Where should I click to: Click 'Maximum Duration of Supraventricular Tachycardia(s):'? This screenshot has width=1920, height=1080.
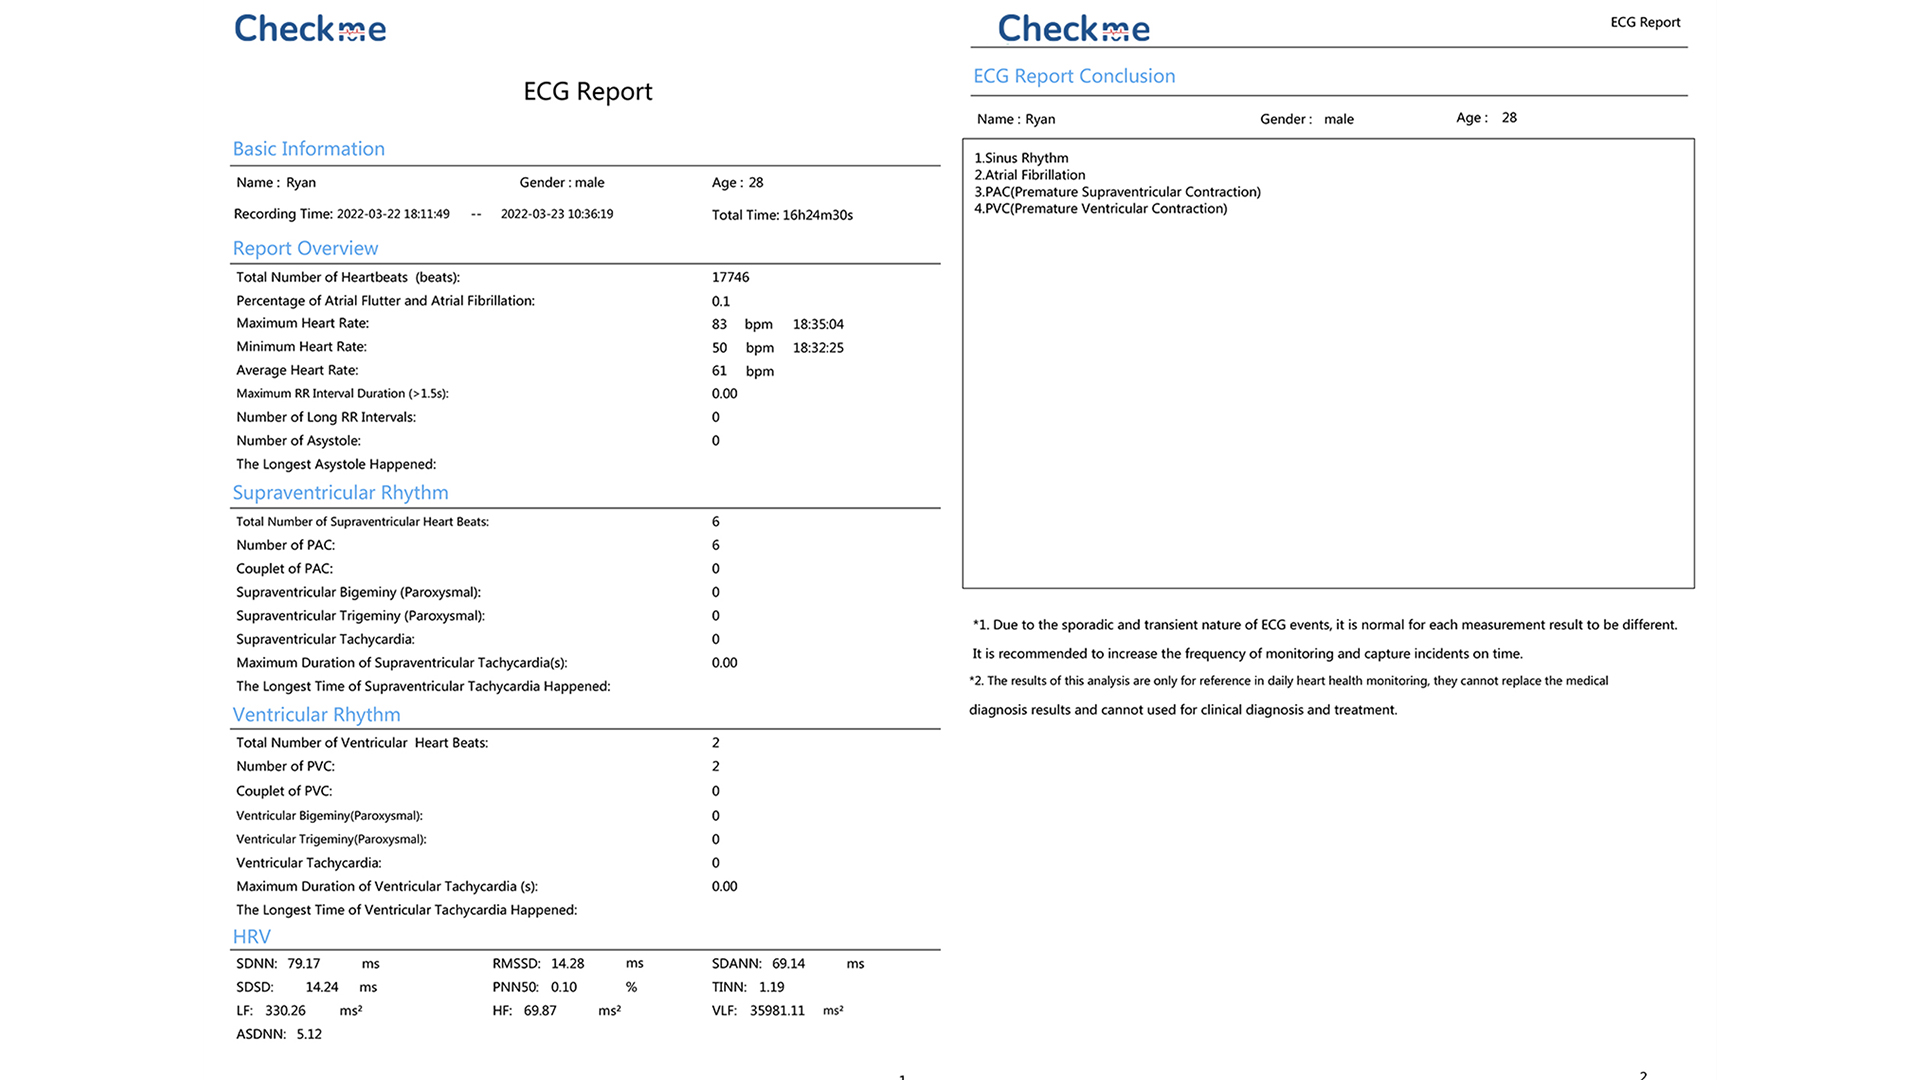click(x=402, y=663)
